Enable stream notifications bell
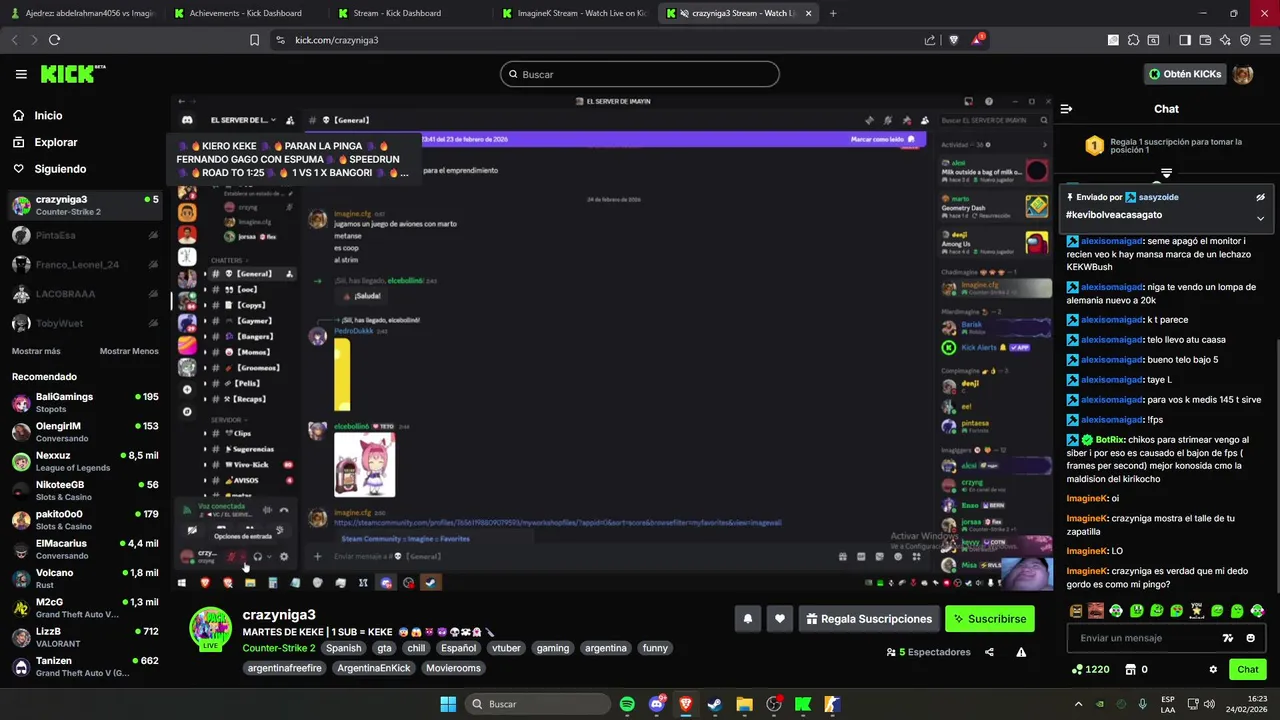This screenshot has height=720, width=1280. [x=747, y=619]
